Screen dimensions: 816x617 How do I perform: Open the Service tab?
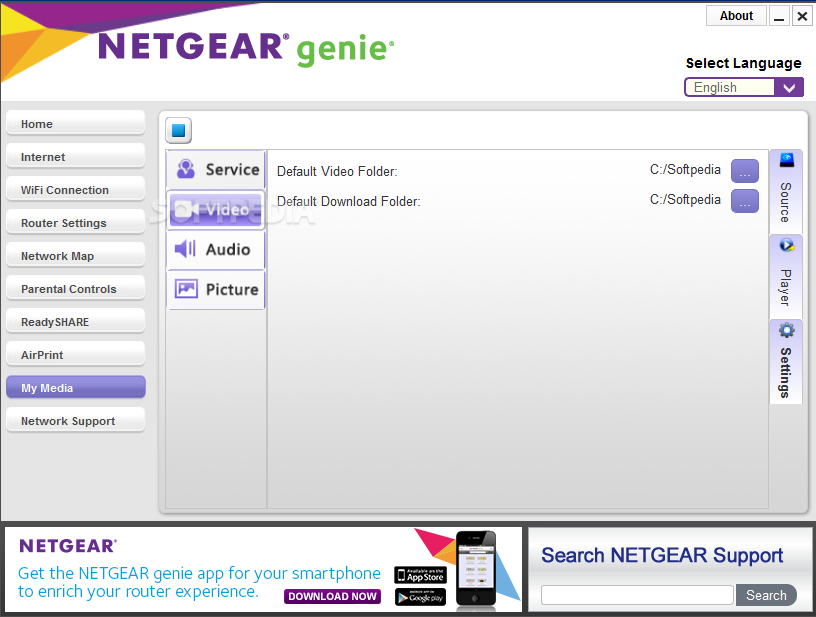(216, 170)
